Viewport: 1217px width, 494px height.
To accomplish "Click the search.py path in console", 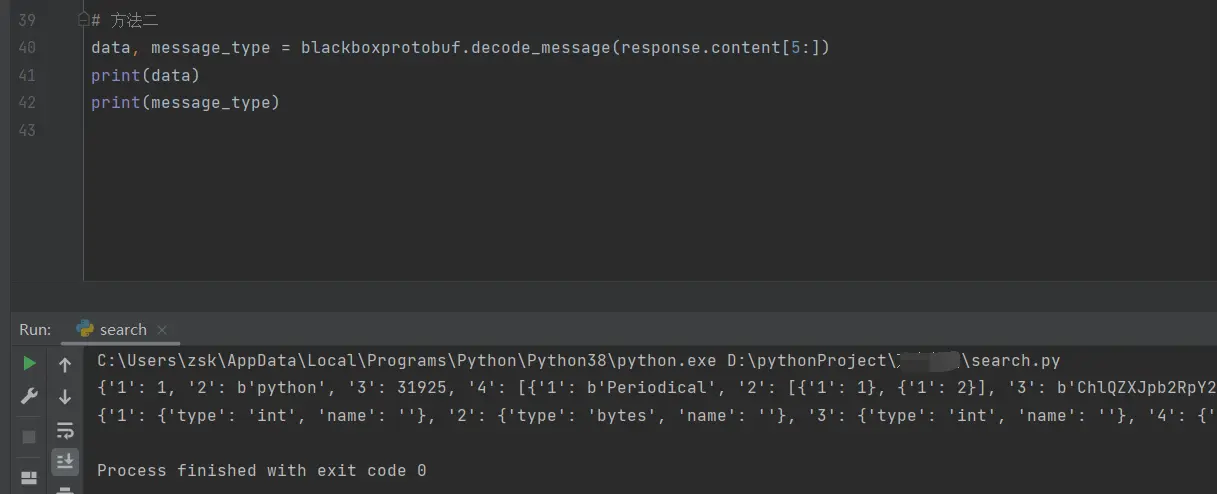I will coord(1015,360).
